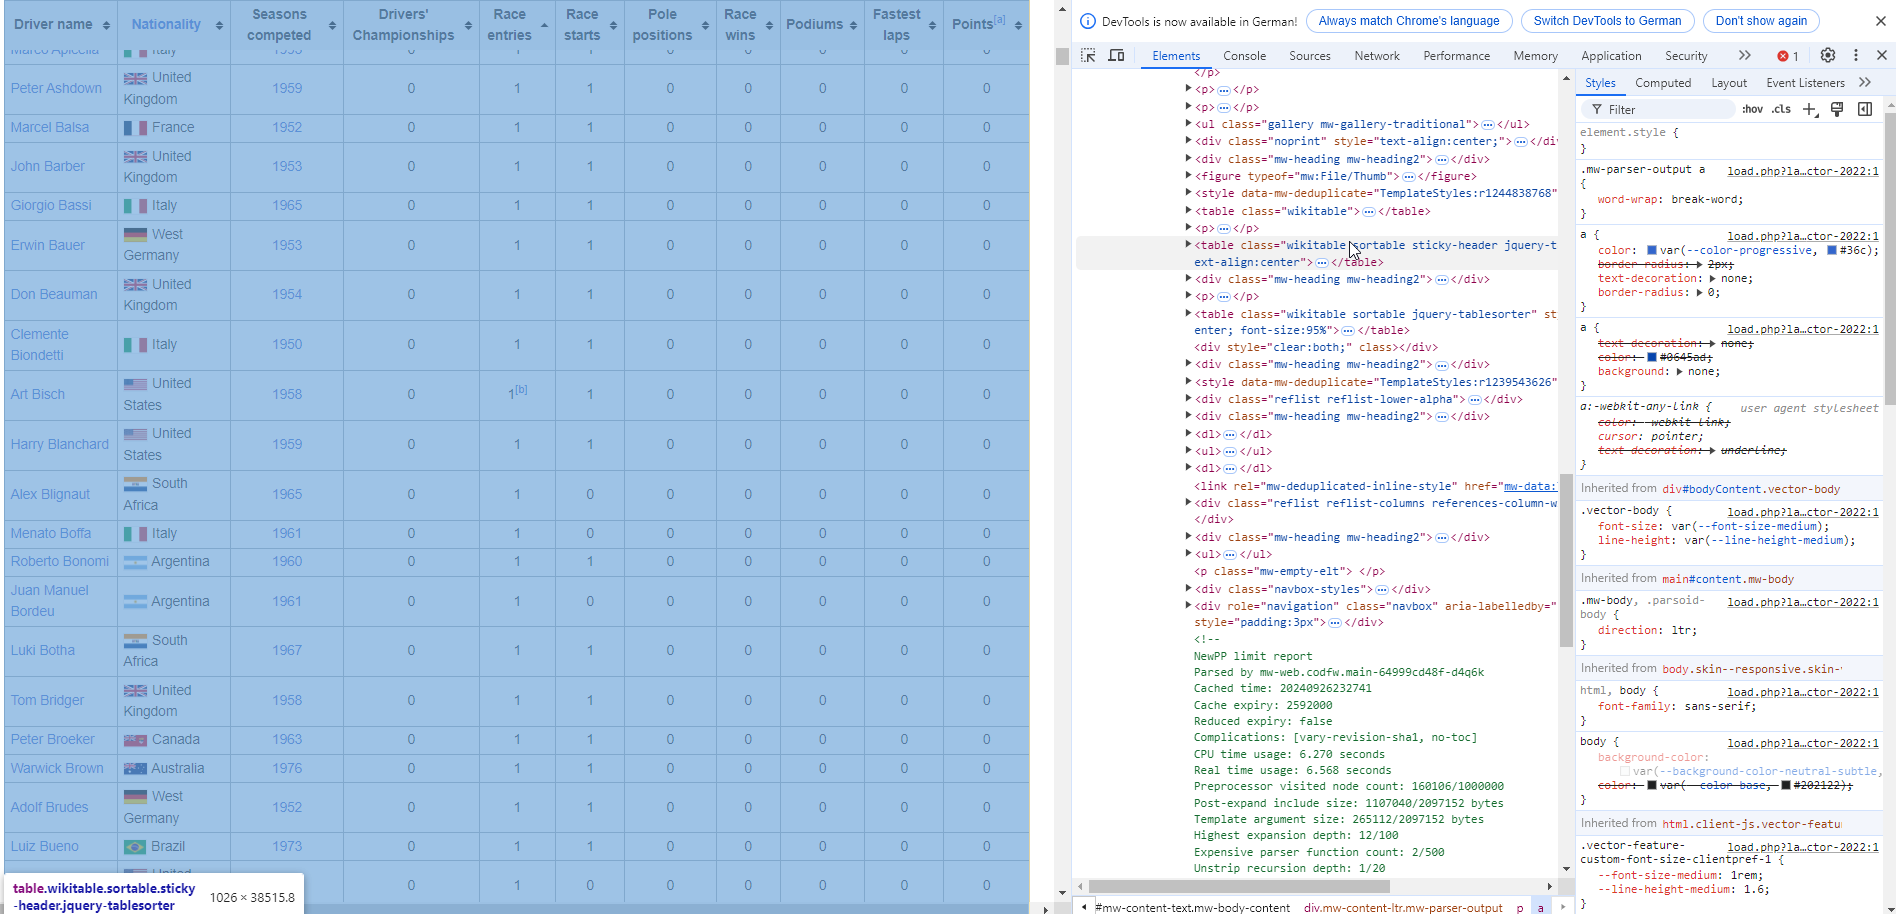
Task: Open DevTools settings gear
Action: [1828, 56]
